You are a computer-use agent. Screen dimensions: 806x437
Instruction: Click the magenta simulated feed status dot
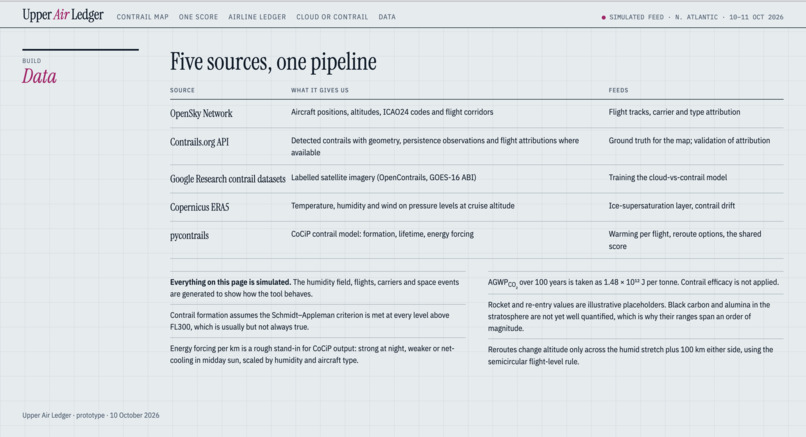[603, 17]
